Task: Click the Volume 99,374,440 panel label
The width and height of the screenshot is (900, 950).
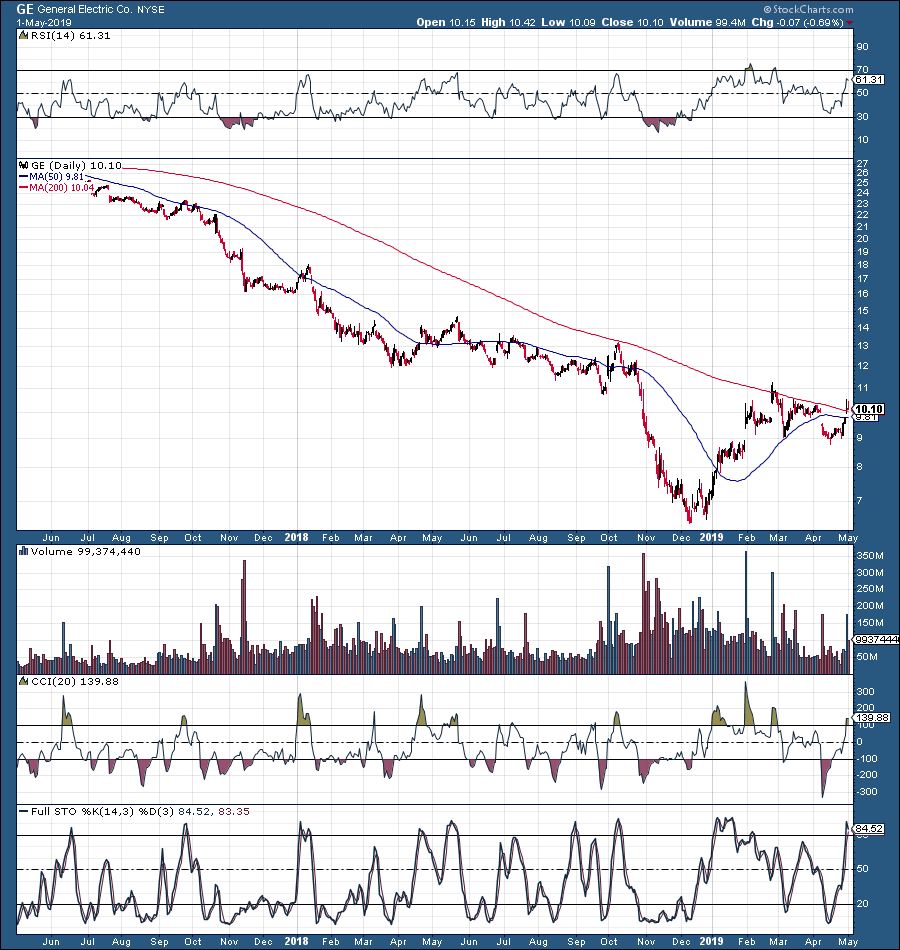Action: click(x=85, y=551)
